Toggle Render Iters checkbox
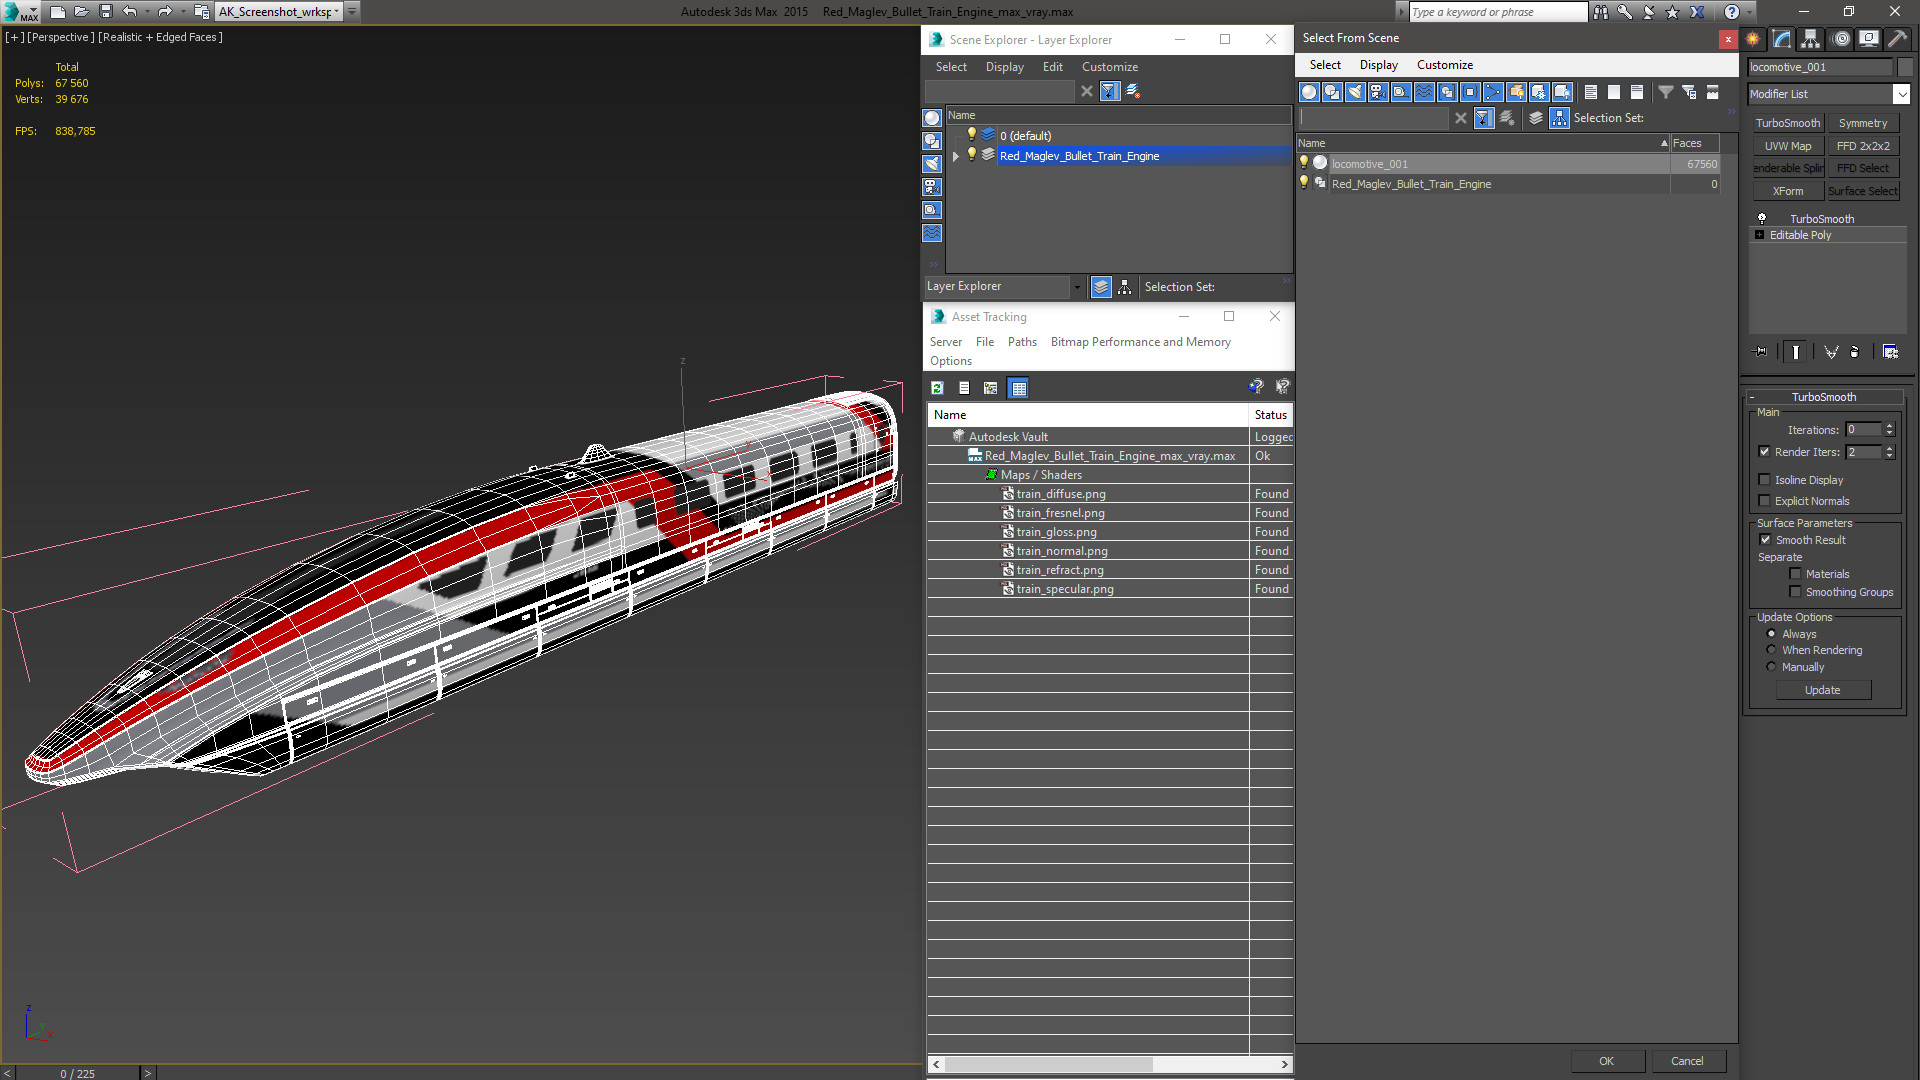 point(1765,452)
